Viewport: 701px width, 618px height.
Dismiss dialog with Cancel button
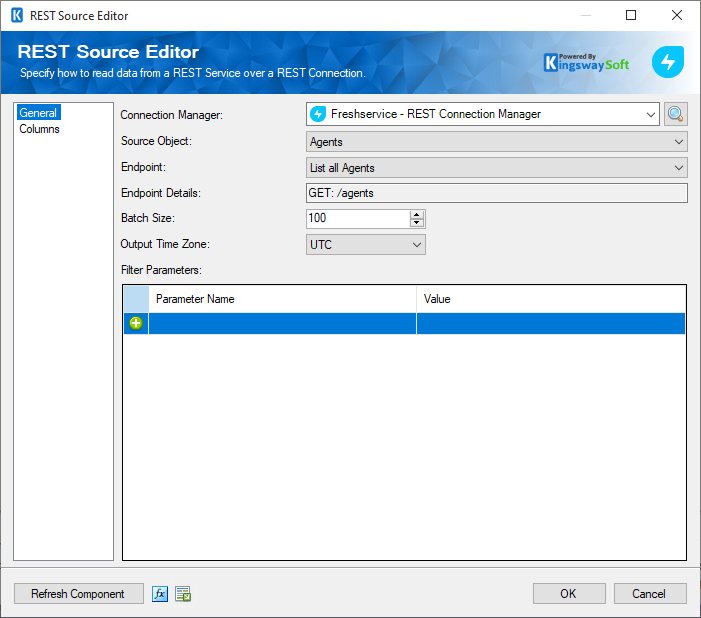pos(650,594)
